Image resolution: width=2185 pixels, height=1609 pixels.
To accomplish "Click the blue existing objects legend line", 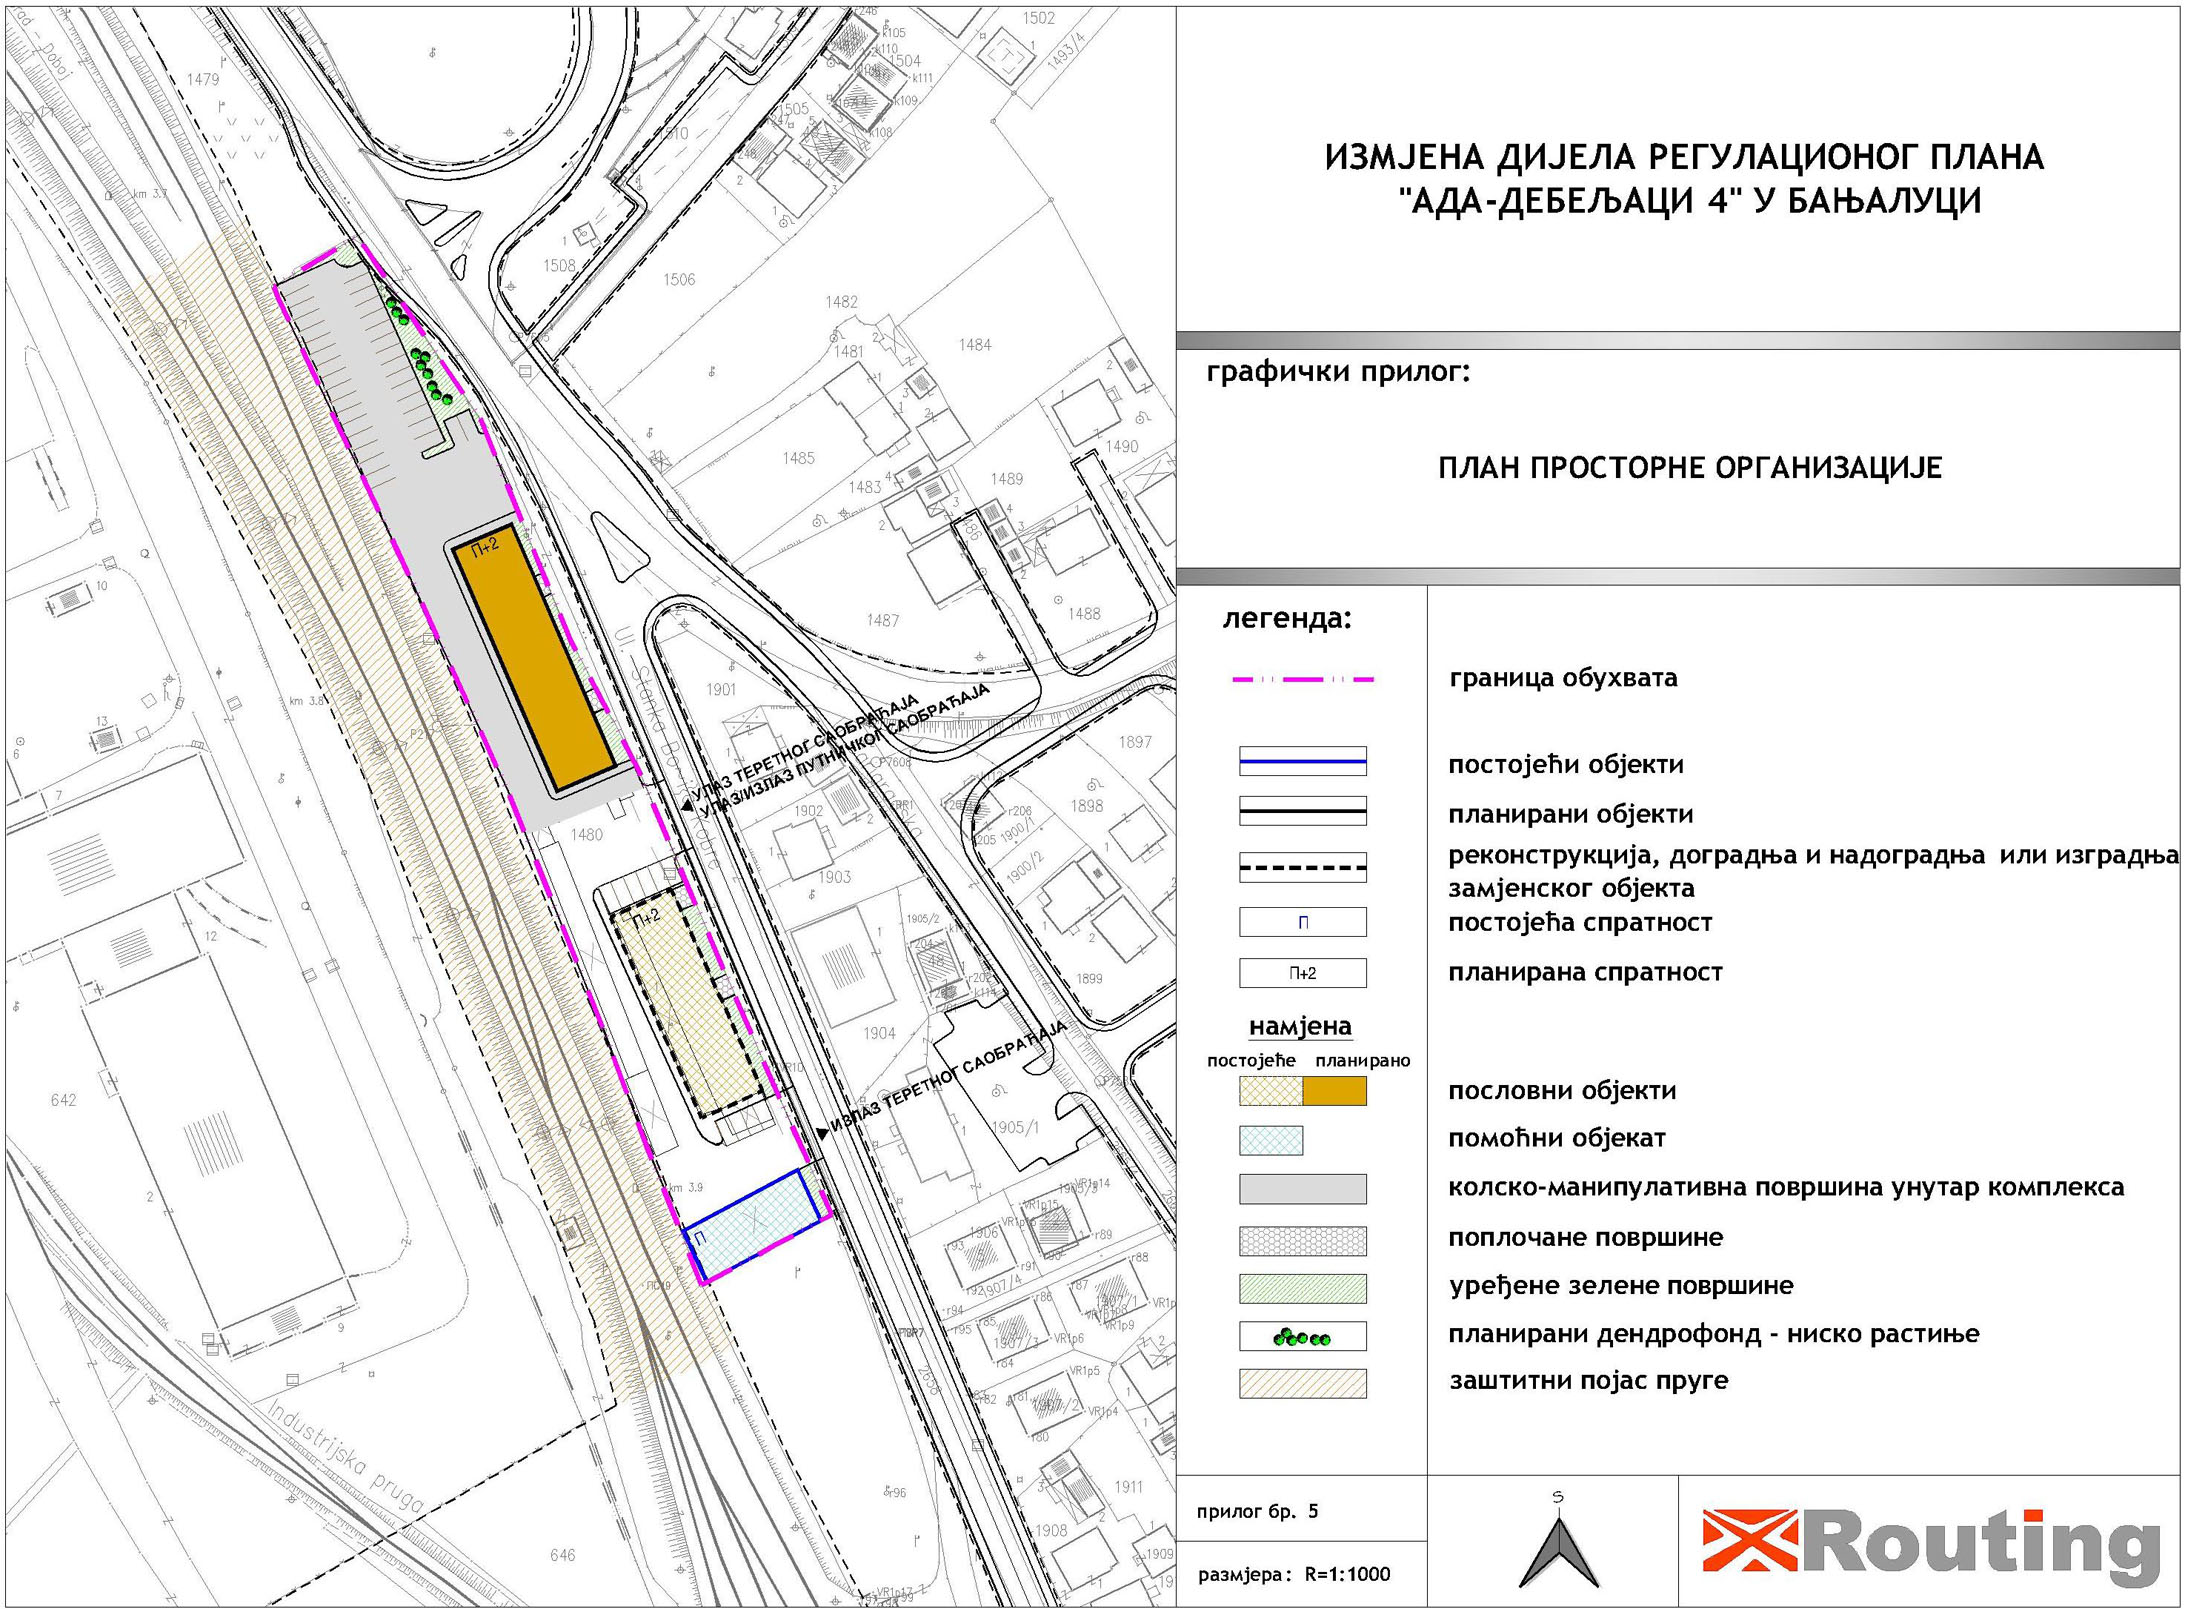I will click(x=1302, y=762).
